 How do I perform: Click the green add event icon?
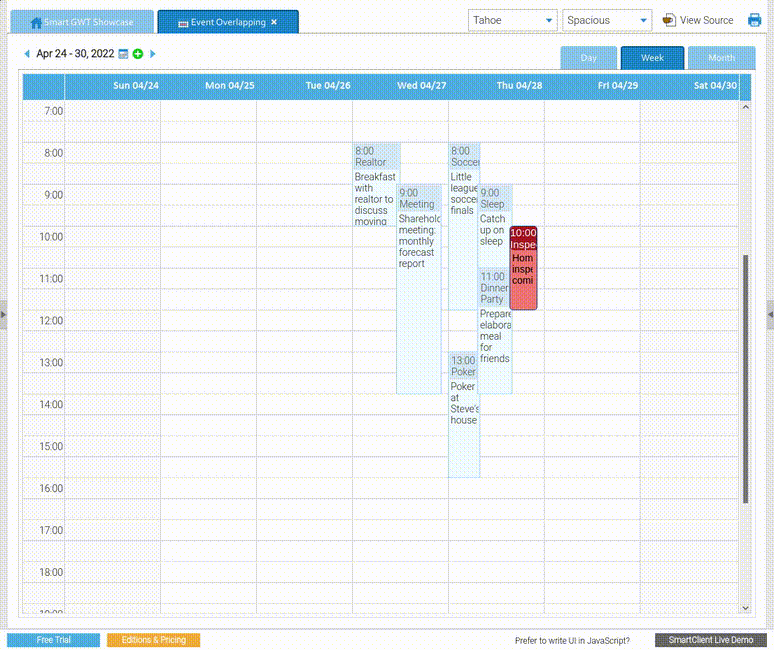138,54
